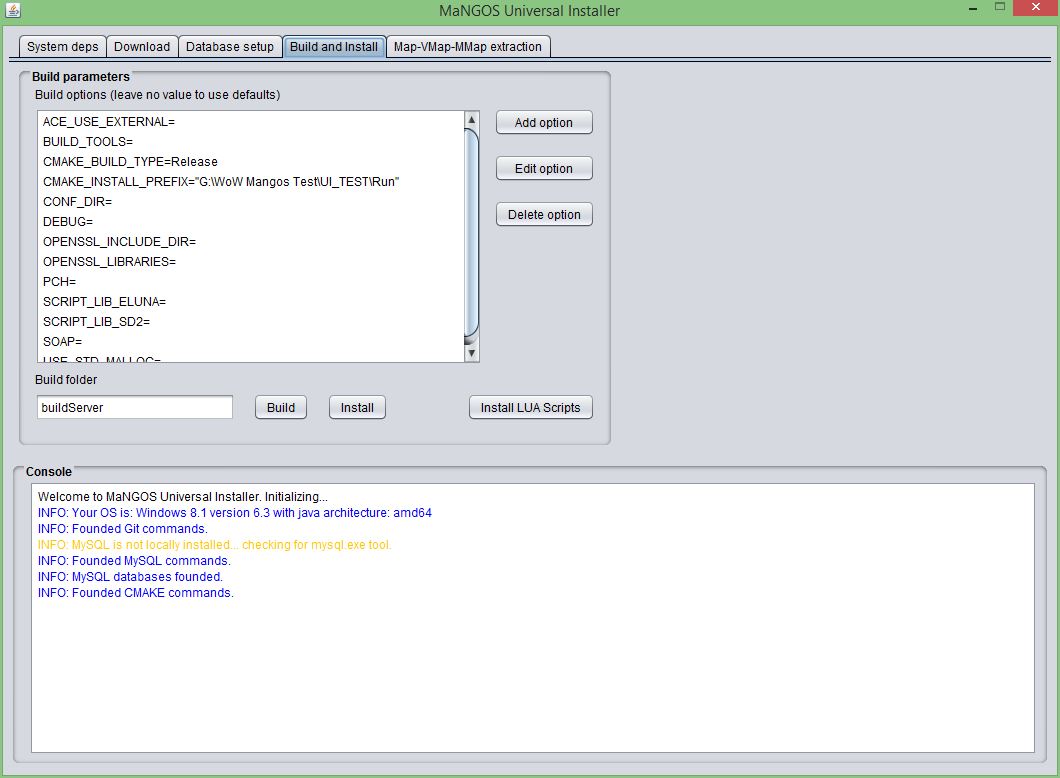This screenshot has width=1060, height=778.
Task: Switch to the Download tab
Action: coord(142,47)
